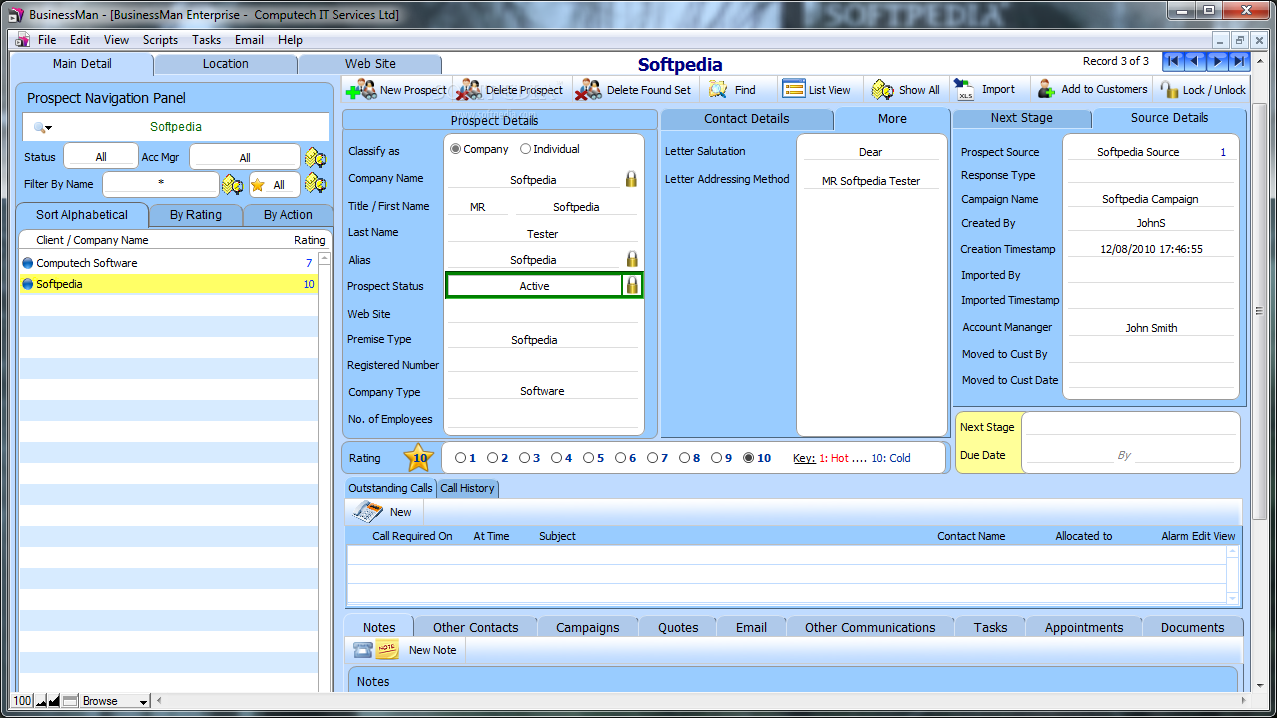The height and width of the screenshot is (718, 1277).
Task: Open the search magnifier dropdown arrow
Action: point(48,129)
